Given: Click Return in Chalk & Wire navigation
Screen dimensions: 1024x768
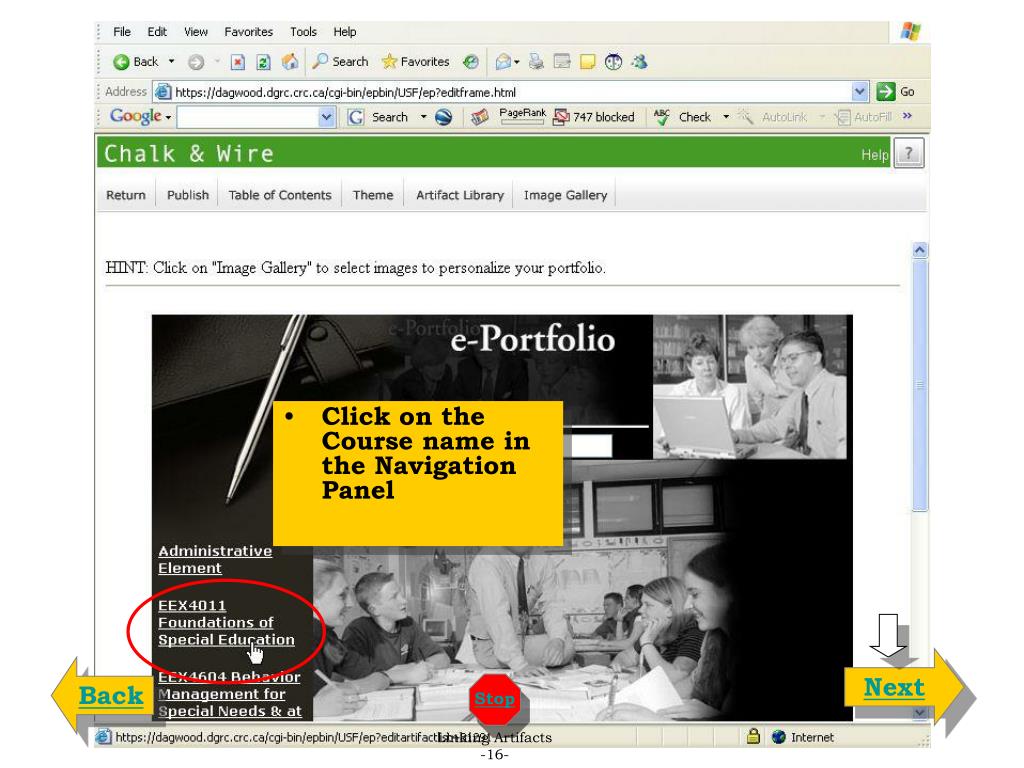Looking at the screenshot, I should (x=126, y=195).
